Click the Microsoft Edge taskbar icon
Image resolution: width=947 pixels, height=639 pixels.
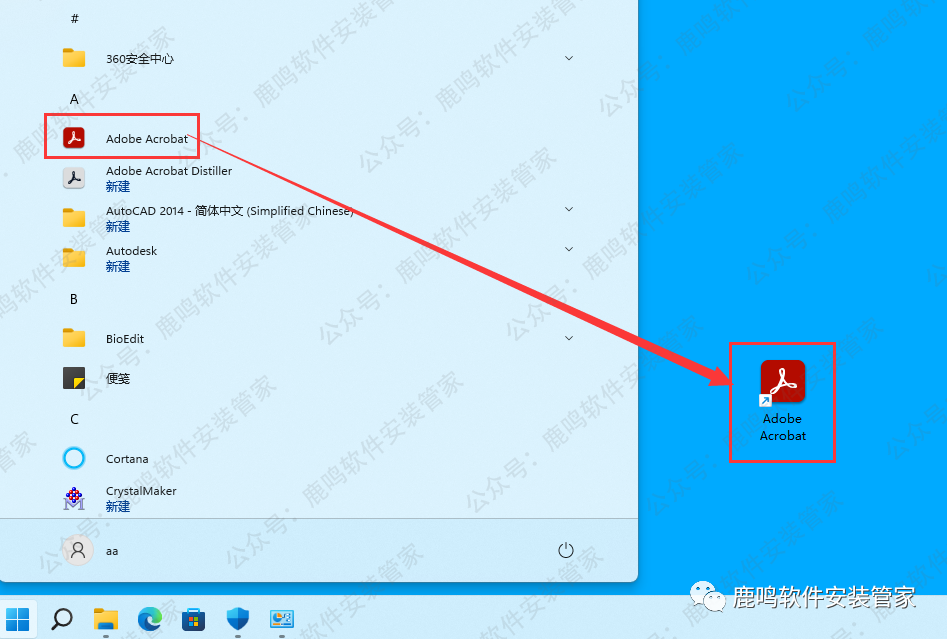pyautogui.click(x=150, y=619)
